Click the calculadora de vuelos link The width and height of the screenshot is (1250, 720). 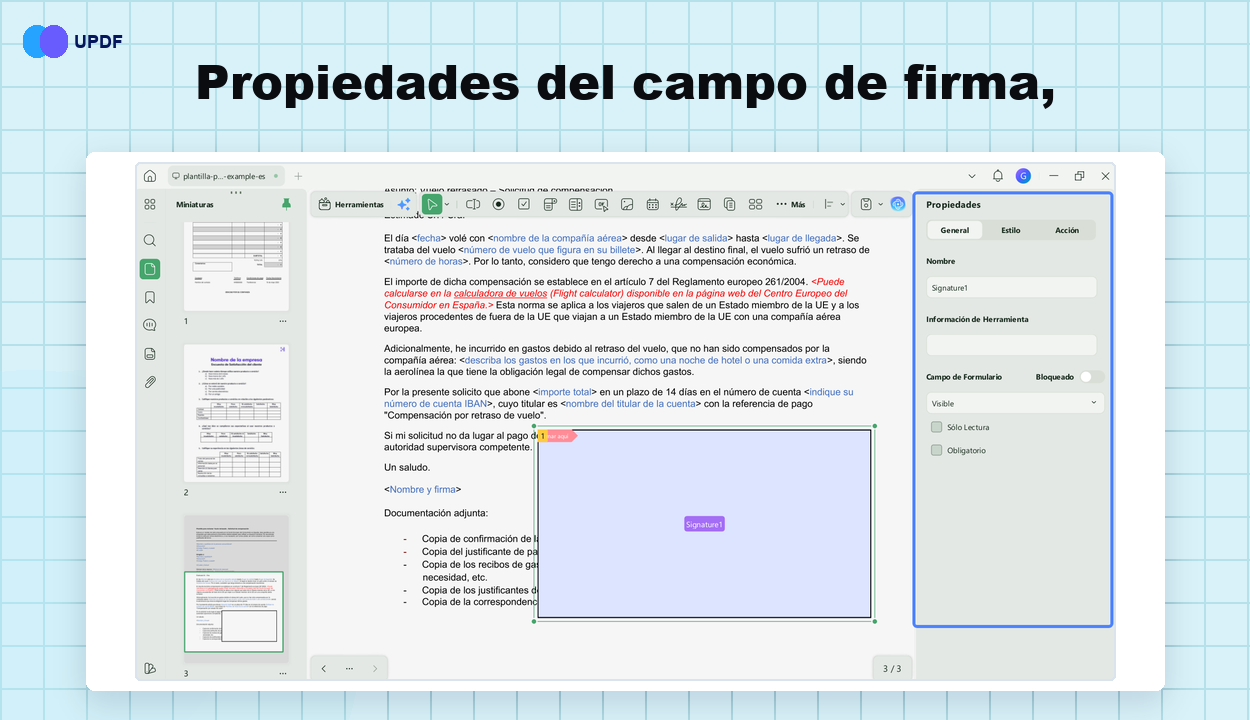click(x=503, y=294)
